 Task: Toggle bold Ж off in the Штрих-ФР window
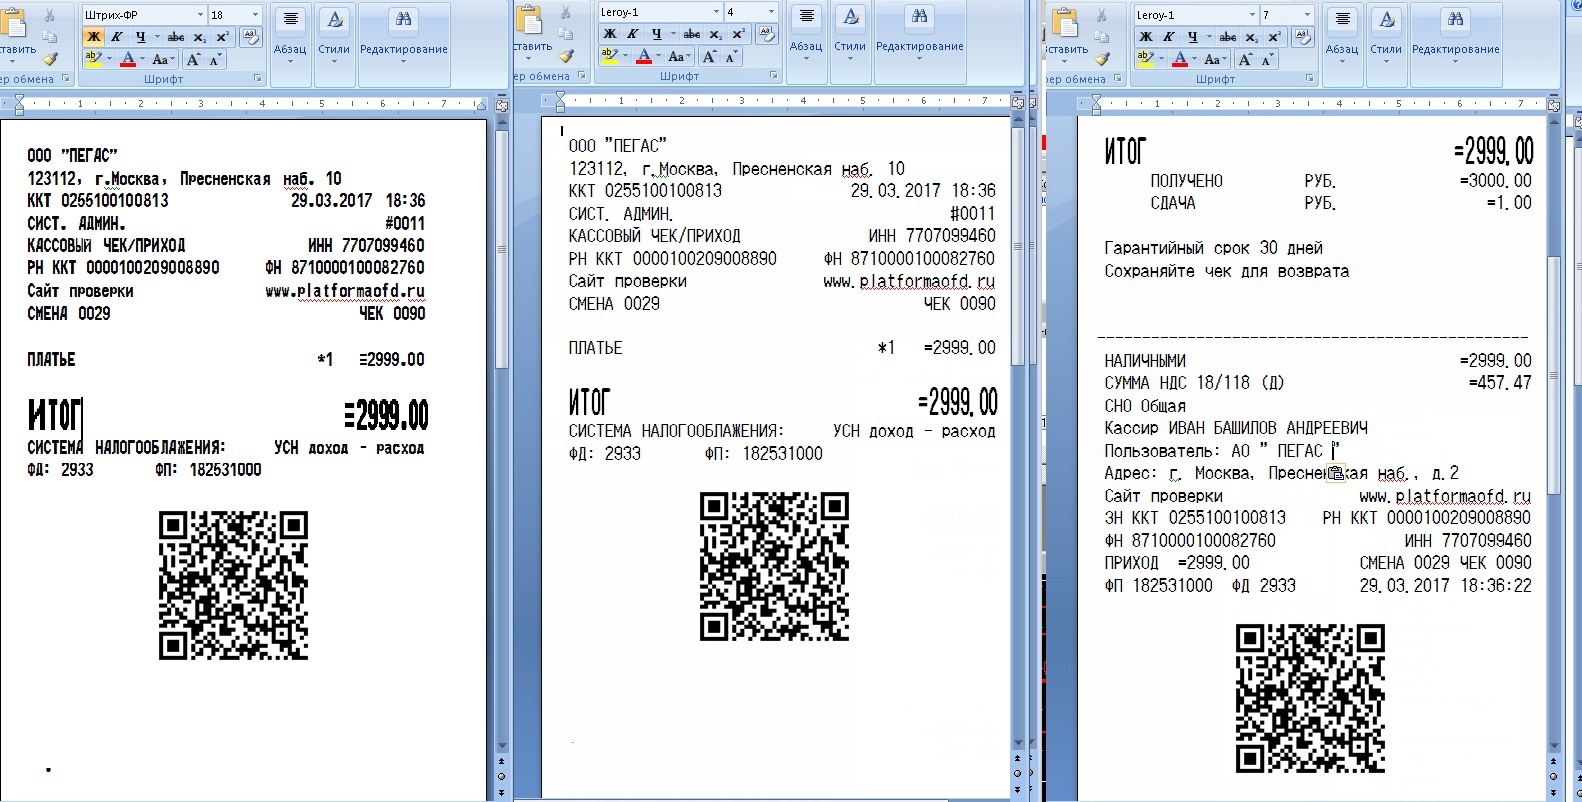(93, 37)
